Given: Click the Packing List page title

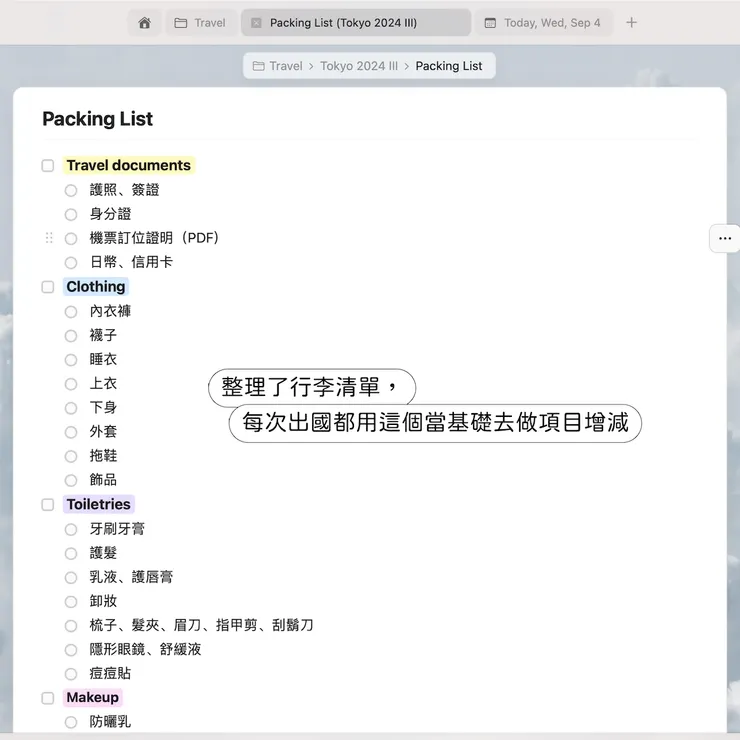Looking at the screenshot, I should tap(98, 119).
